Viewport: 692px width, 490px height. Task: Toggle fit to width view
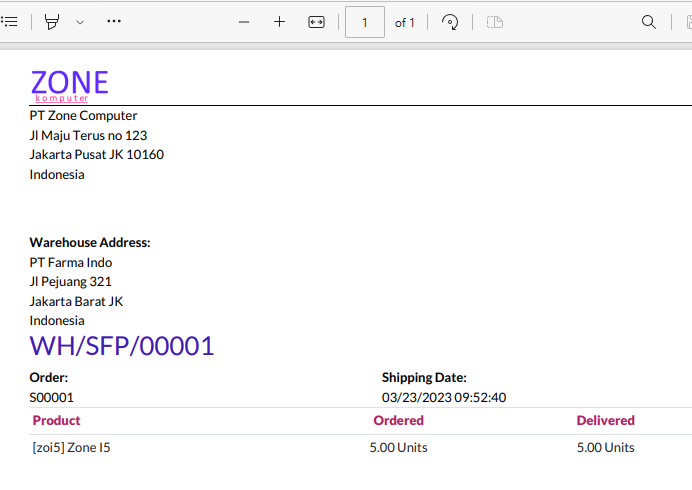click(x=316, y=22)
